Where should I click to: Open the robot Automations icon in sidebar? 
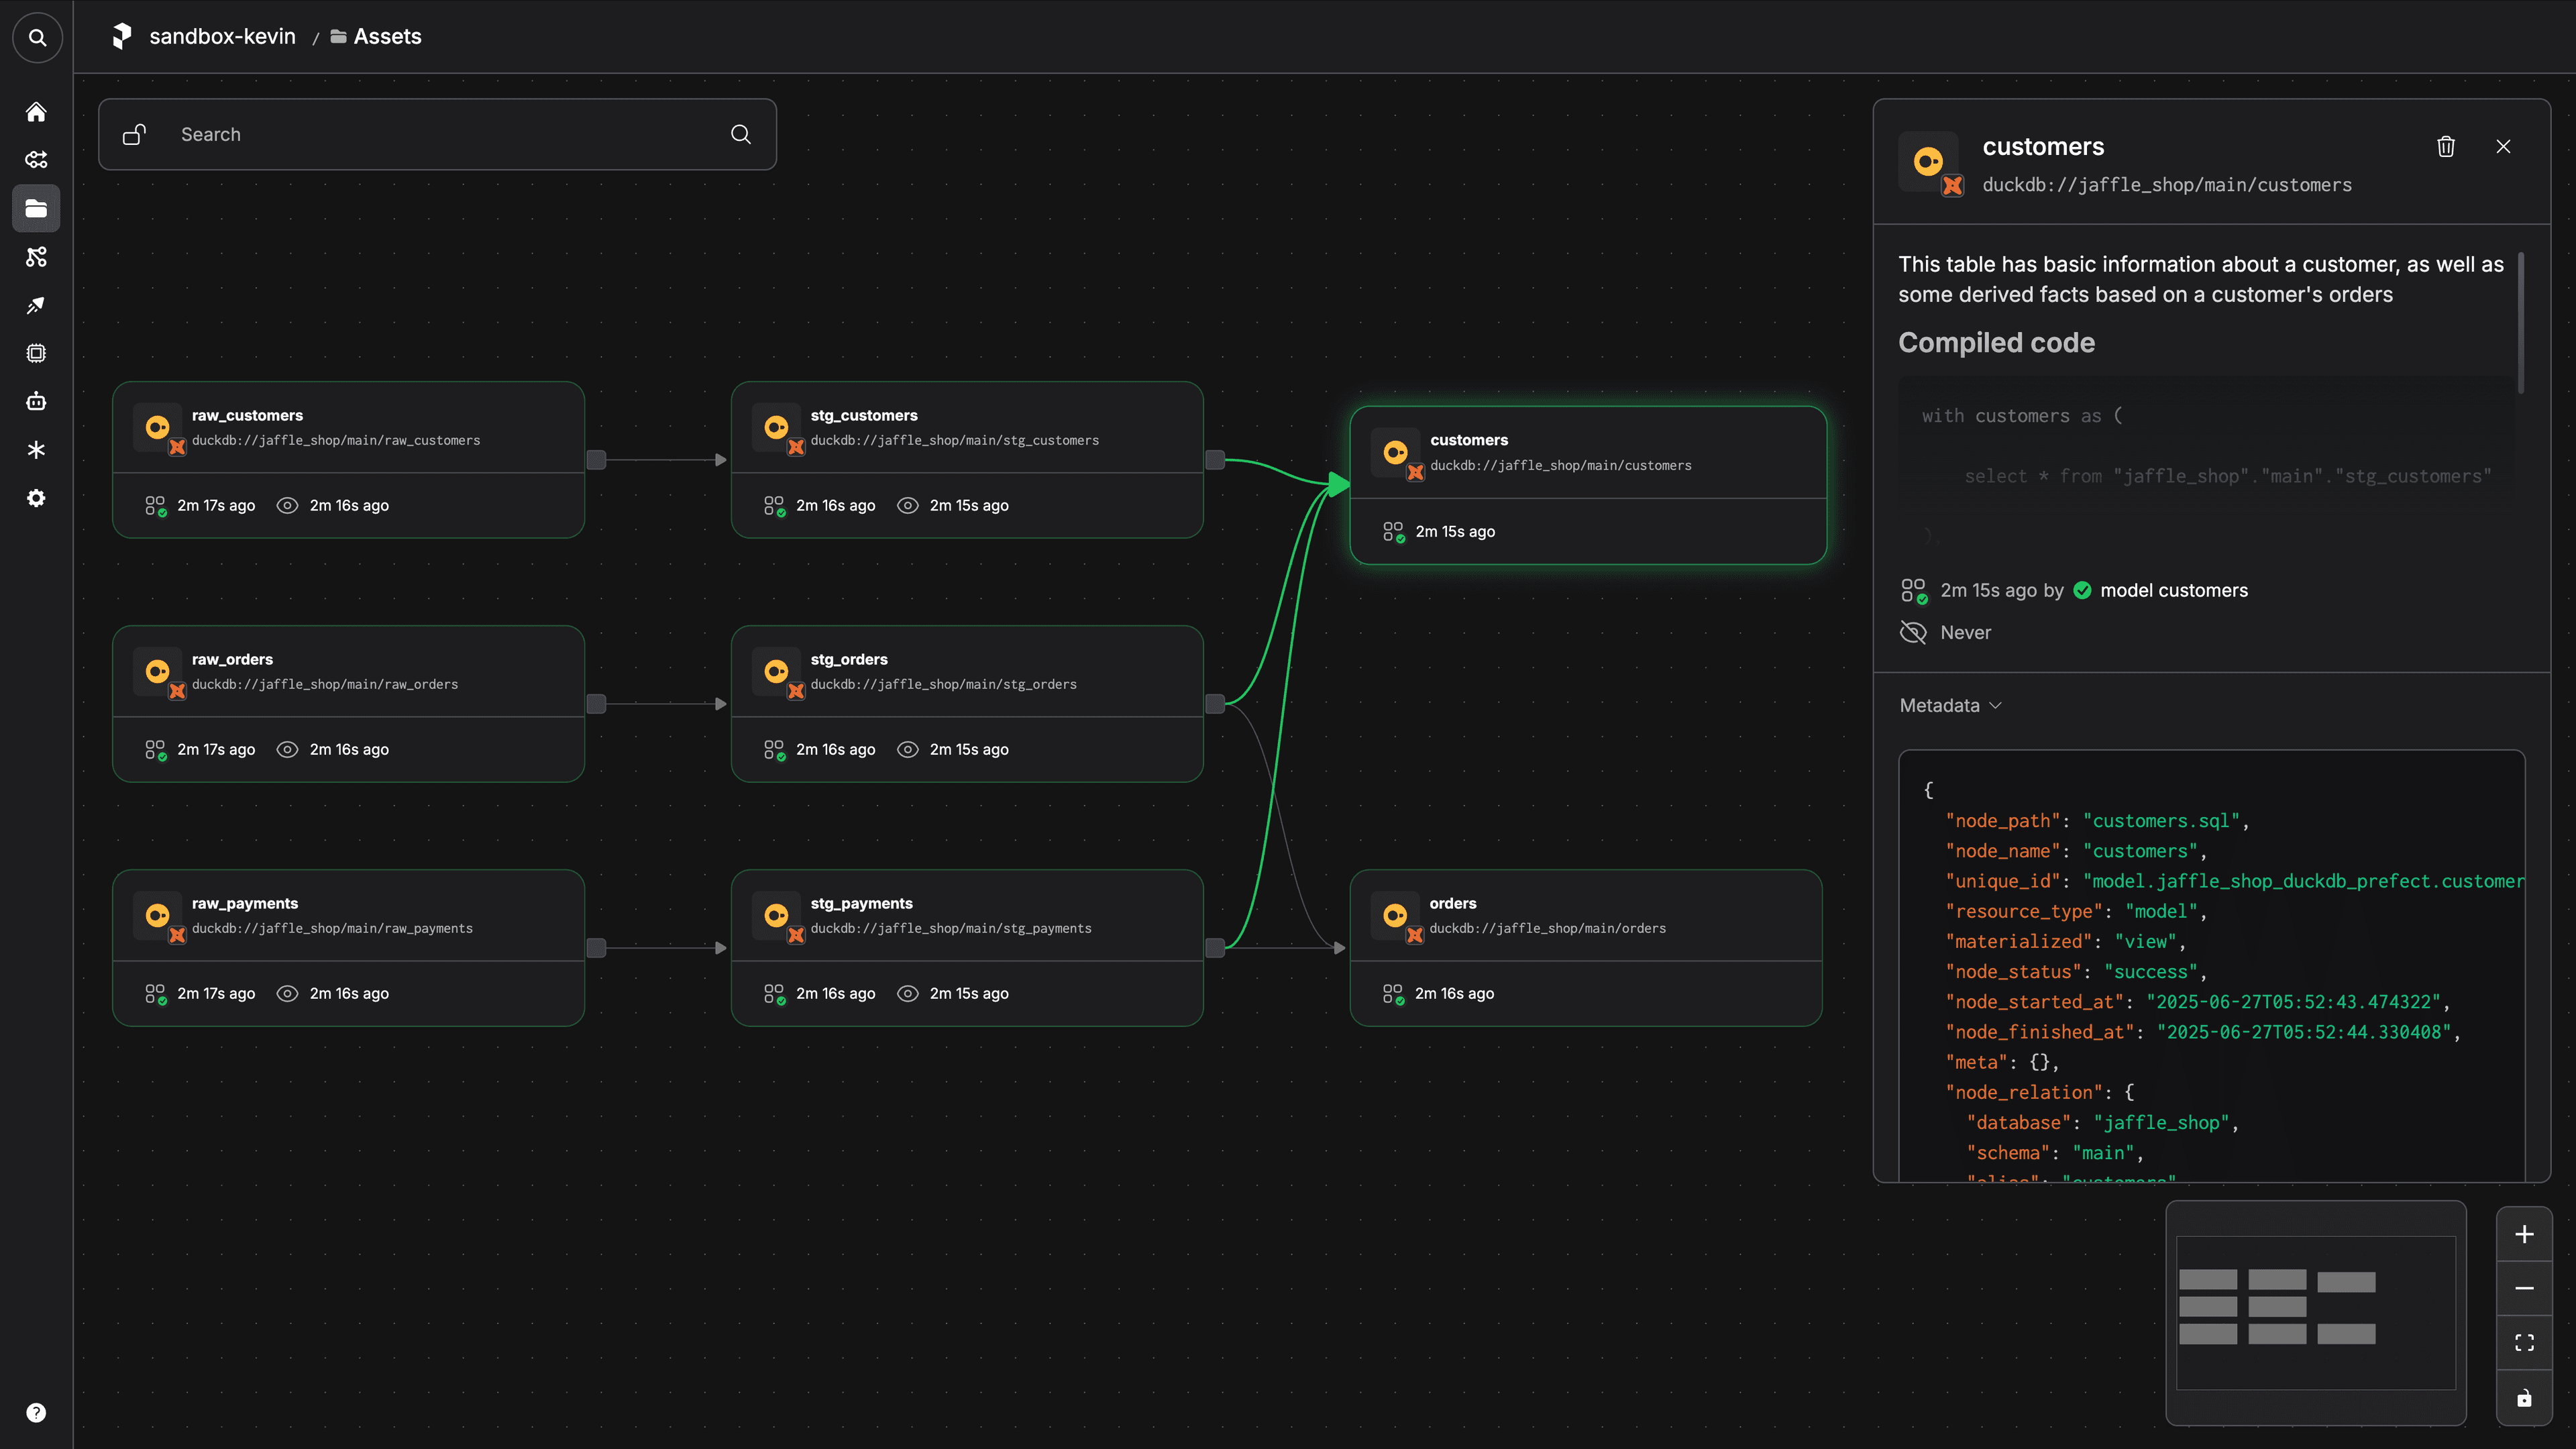point(36,401)
